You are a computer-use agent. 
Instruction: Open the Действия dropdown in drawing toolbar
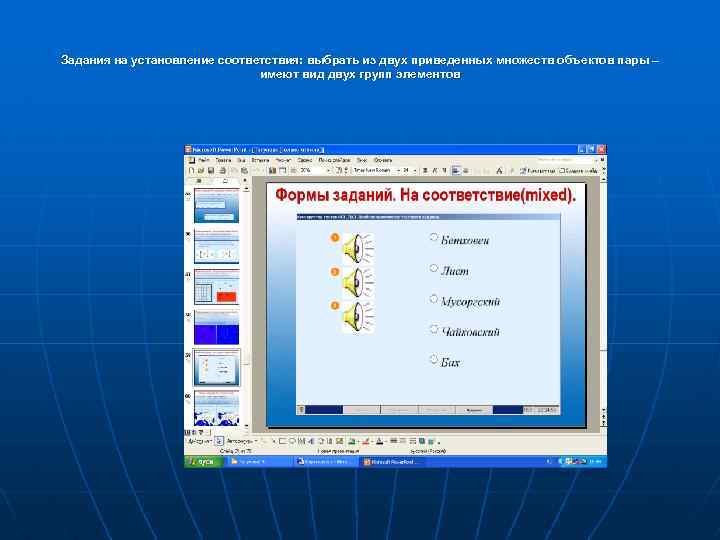pos(199,441)
